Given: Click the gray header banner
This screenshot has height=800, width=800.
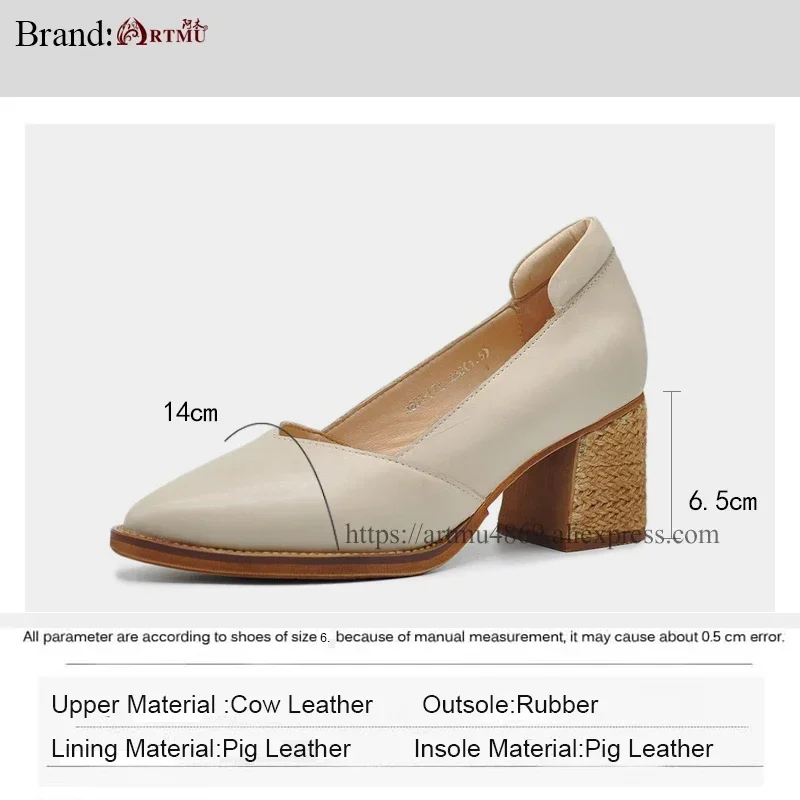Looking at the screenshot, I should [400, 48].
